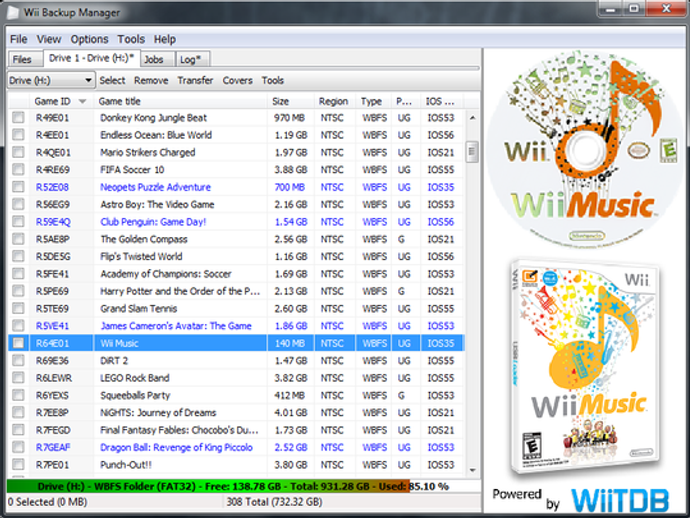Check The Golden Compass checkbox
Image resolution: width=690 pixels, height=518 pixels.
[18, 239]
